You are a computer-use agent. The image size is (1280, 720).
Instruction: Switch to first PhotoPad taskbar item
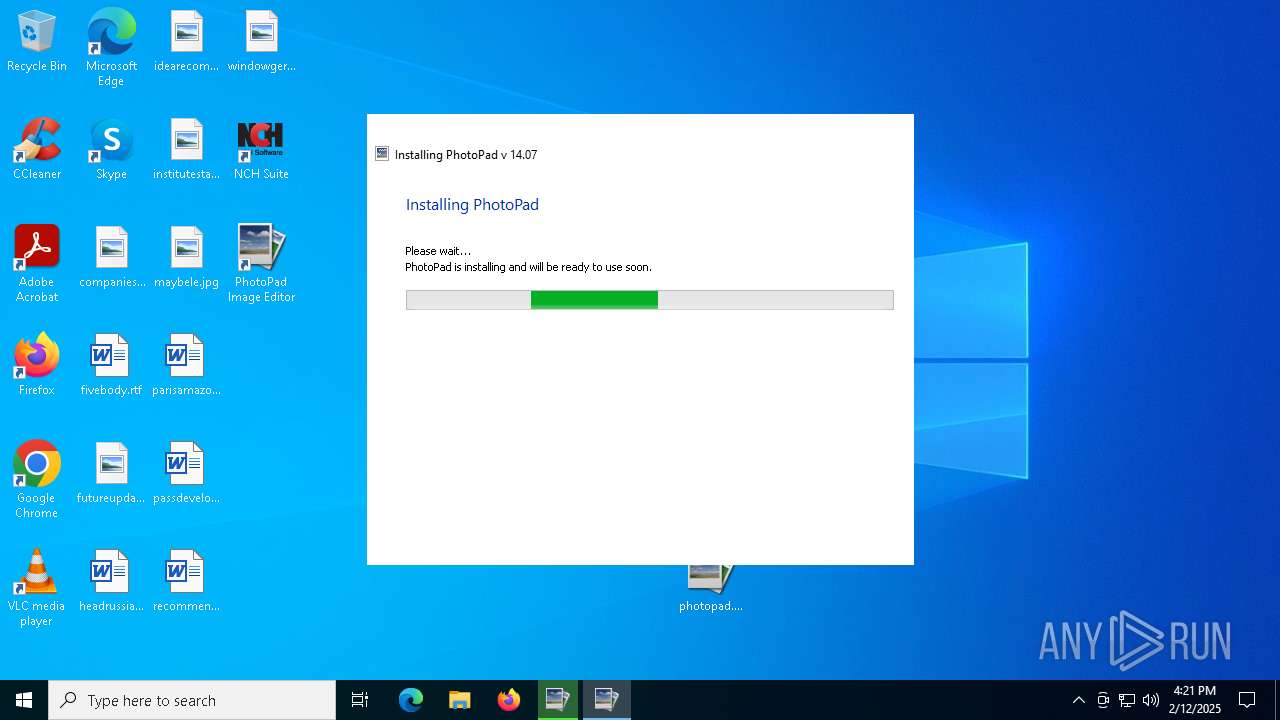(558, 700)
